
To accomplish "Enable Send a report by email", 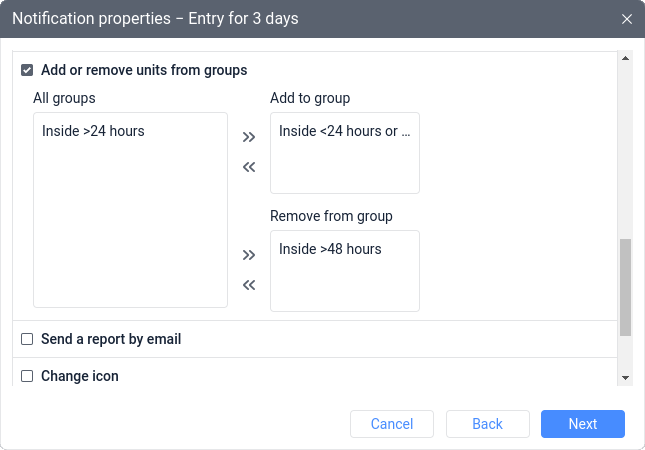I will [27, 340].
